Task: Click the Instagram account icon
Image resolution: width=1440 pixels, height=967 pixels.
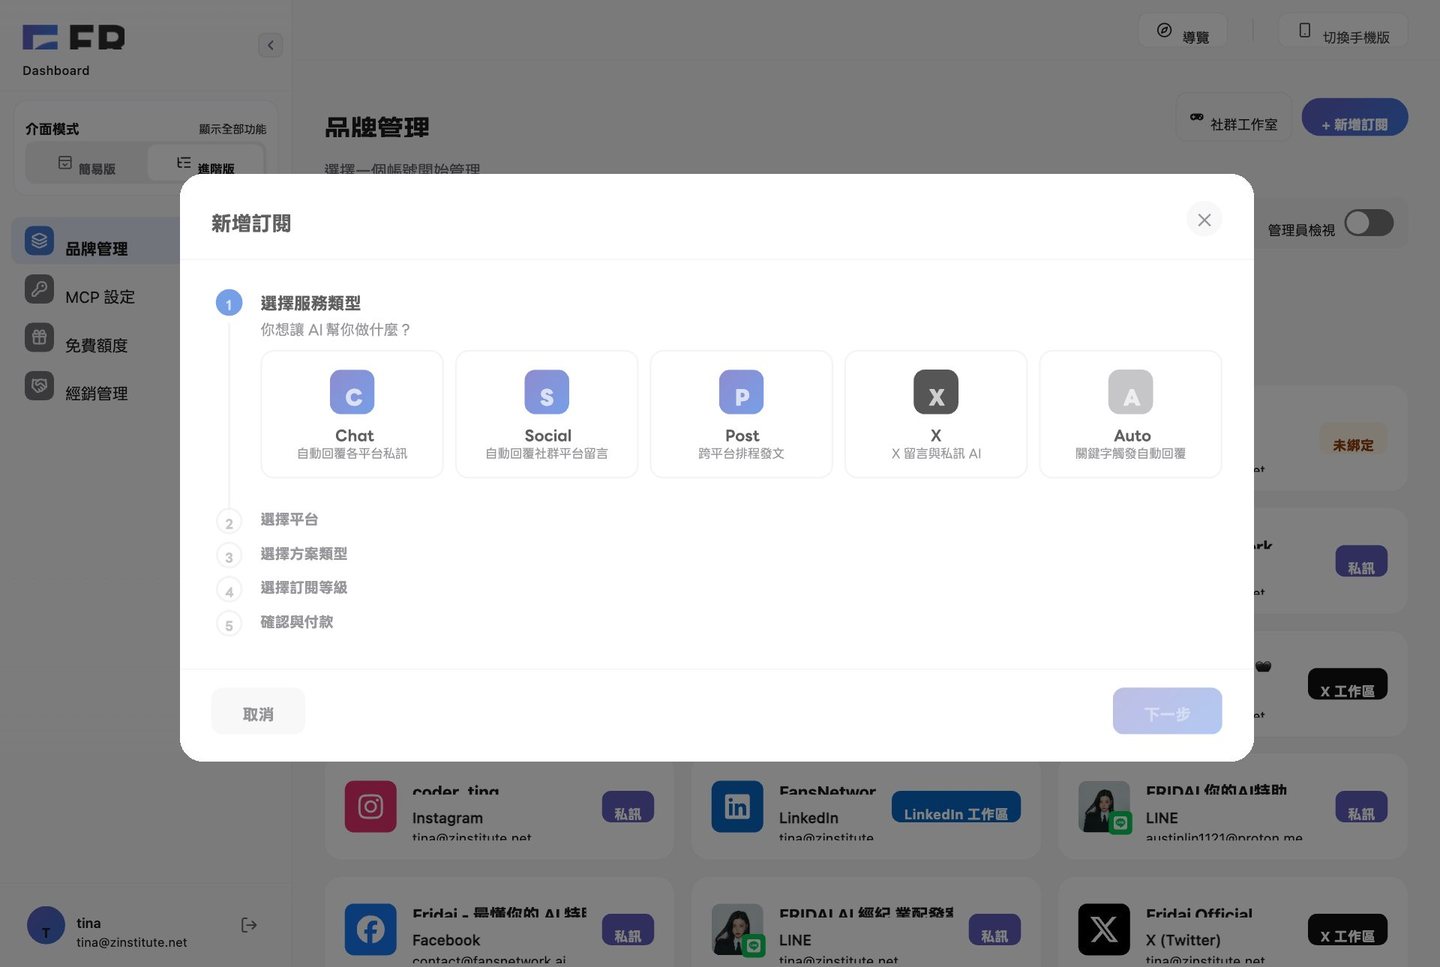Action: 370,807
